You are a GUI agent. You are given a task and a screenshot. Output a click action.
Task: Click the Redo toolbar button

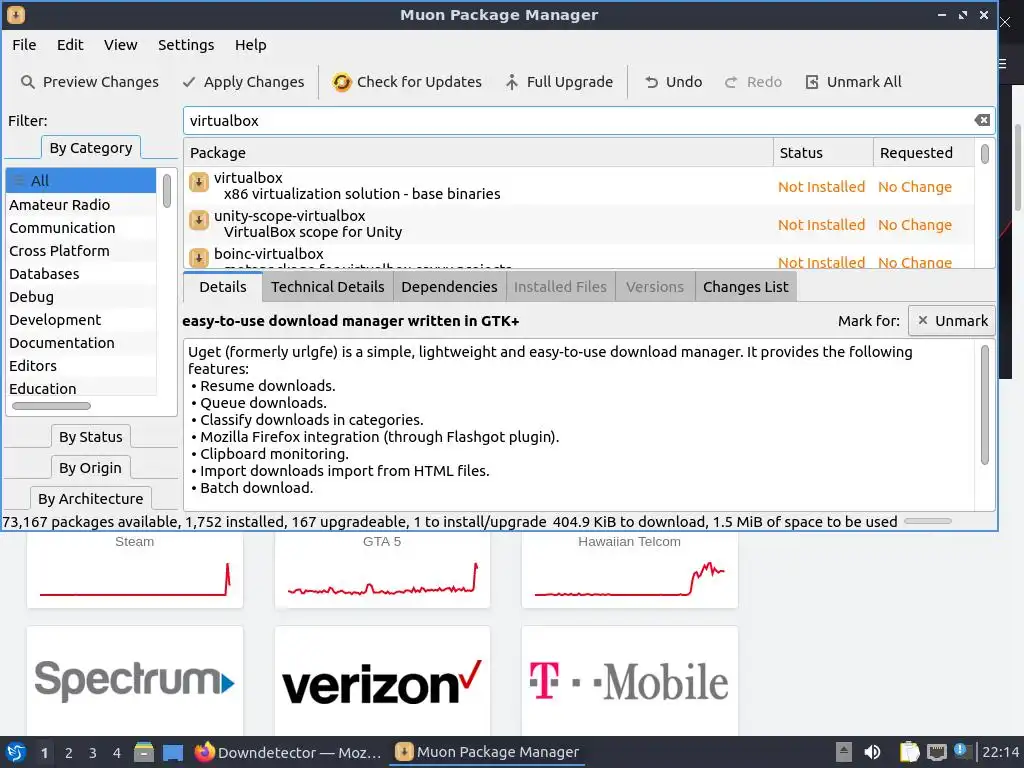point(753,82)
